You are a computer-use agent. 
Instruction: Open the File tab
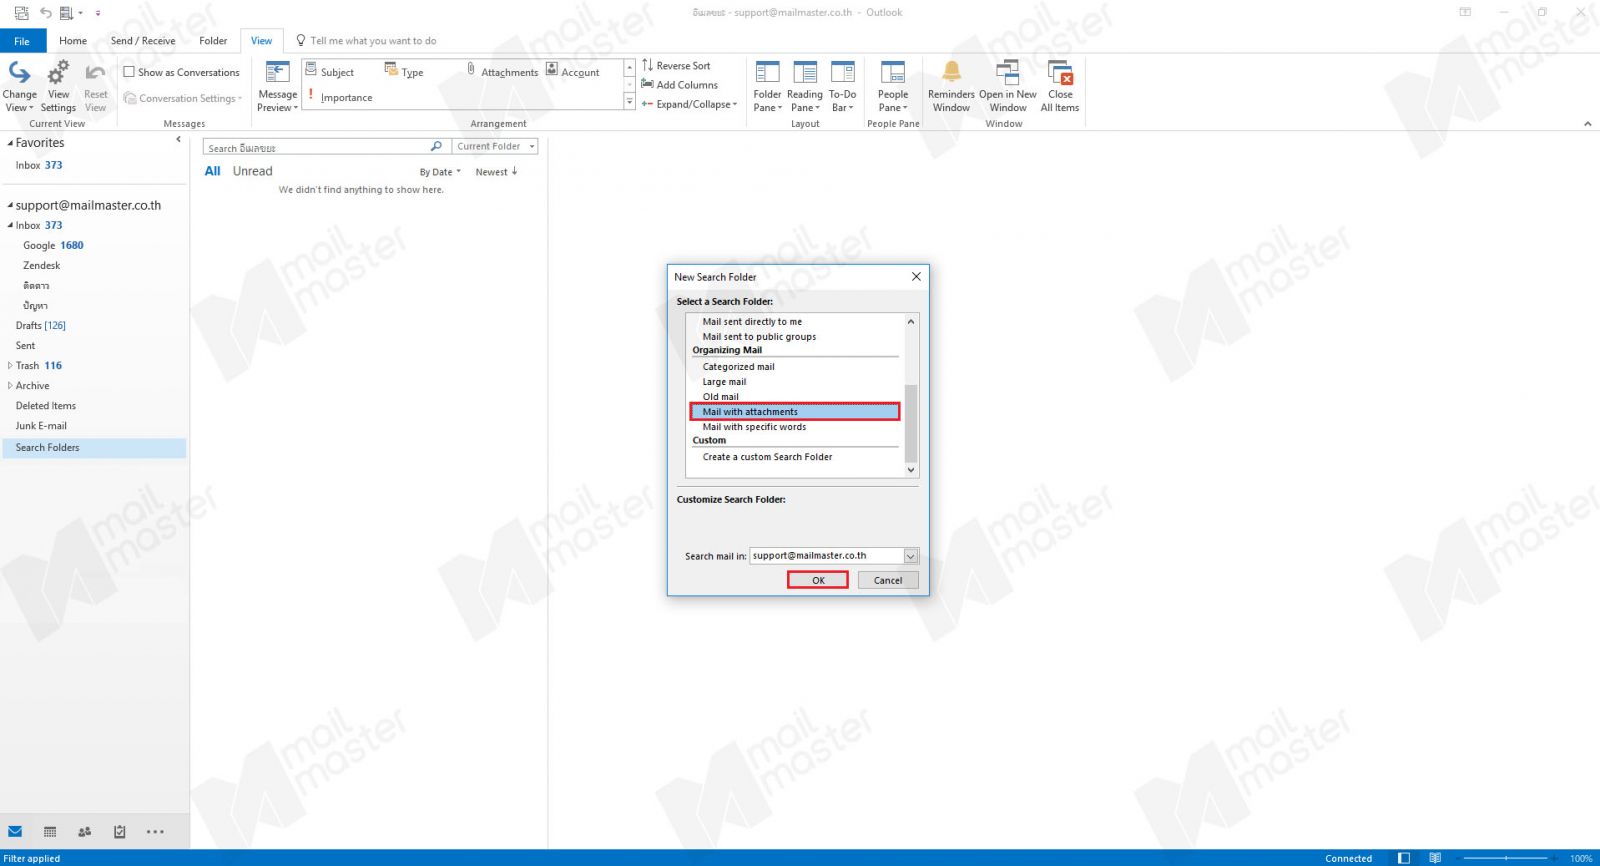pyautogui.click(x=22, y=41)
